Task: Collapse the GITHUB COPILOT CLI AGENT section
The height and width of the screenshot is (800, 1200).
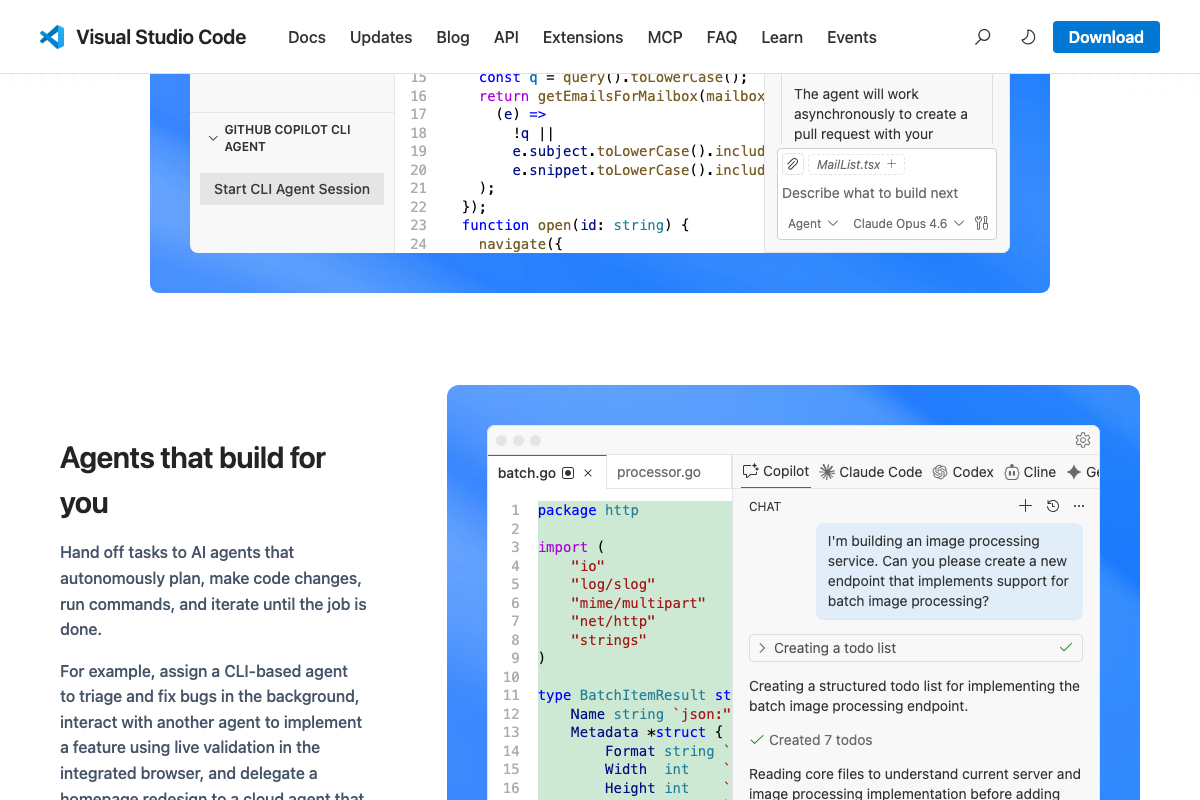Action: (212, 137)
